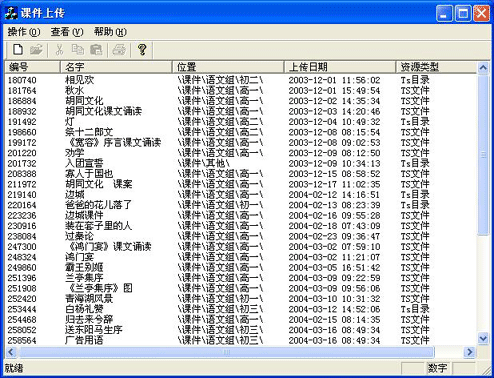Click the location \课件\其他\
Viewport: 494px width, 378px height.
click(x=203, y=163)
